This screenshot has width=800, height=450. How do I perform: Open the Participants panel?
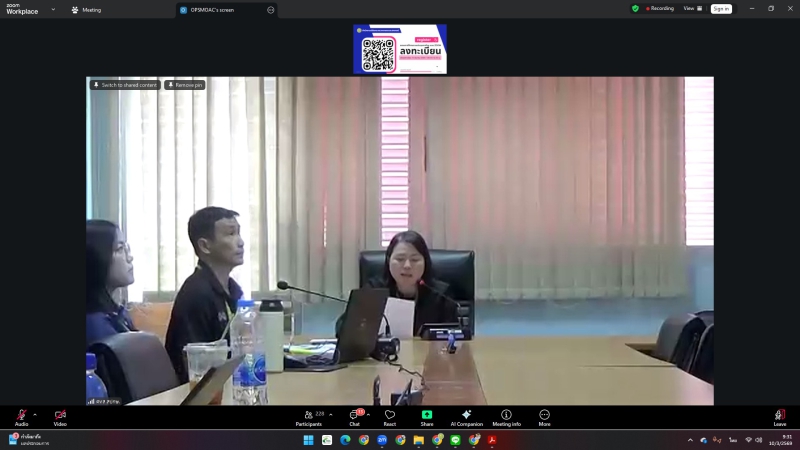click(x=308, y=414)
